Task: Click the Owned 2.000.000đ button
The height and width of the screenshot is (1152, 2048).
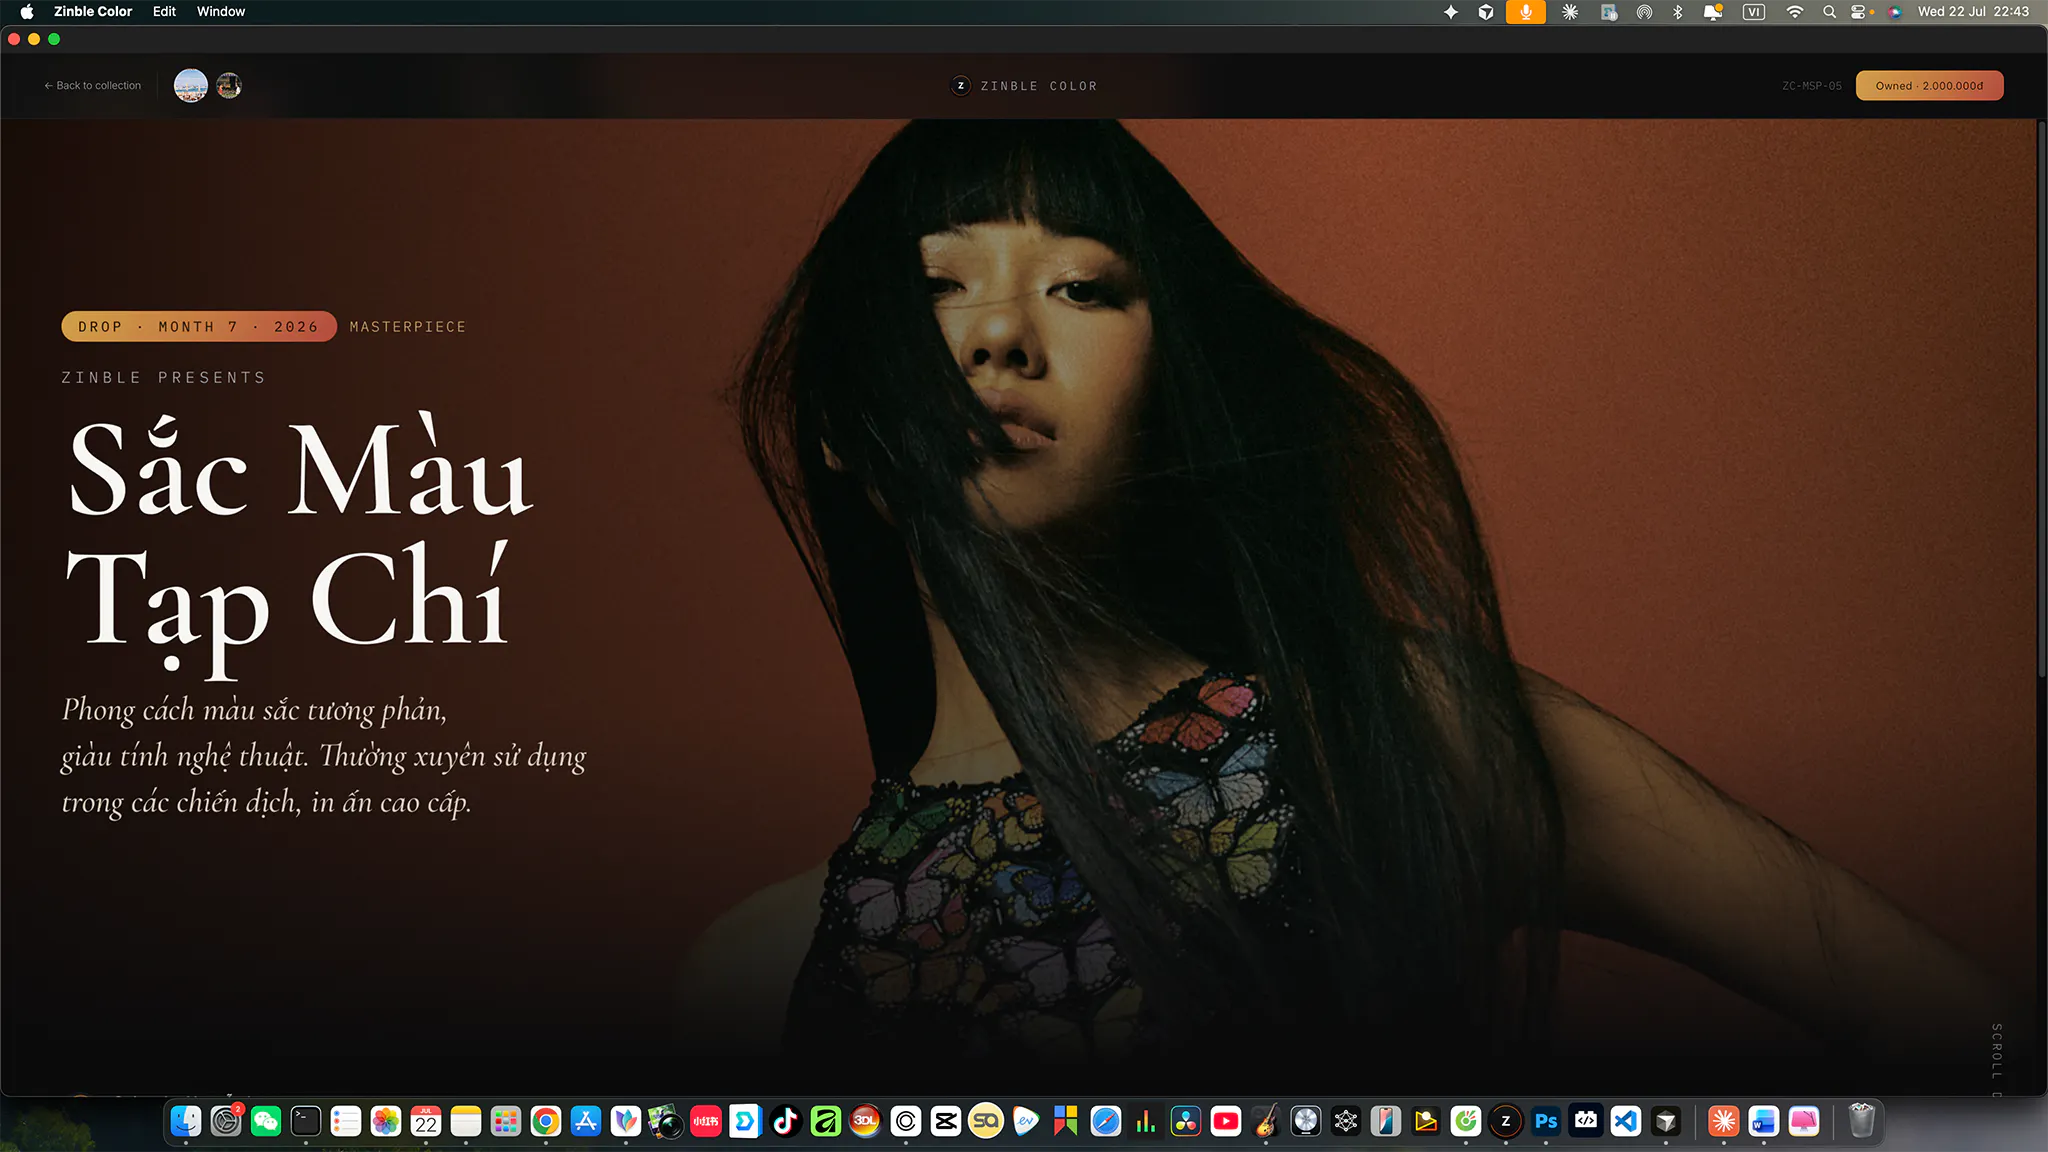Action: tap(1929, 86)
